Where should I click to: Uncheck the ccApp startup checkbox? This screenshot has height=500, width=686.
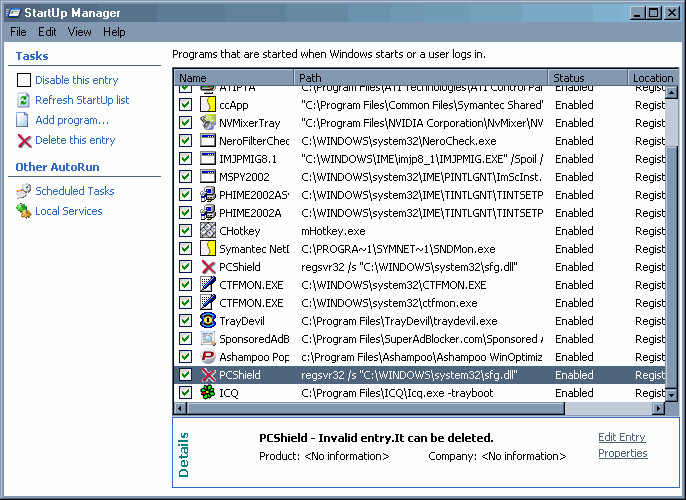pyautogui.click(x=186, y=105)
